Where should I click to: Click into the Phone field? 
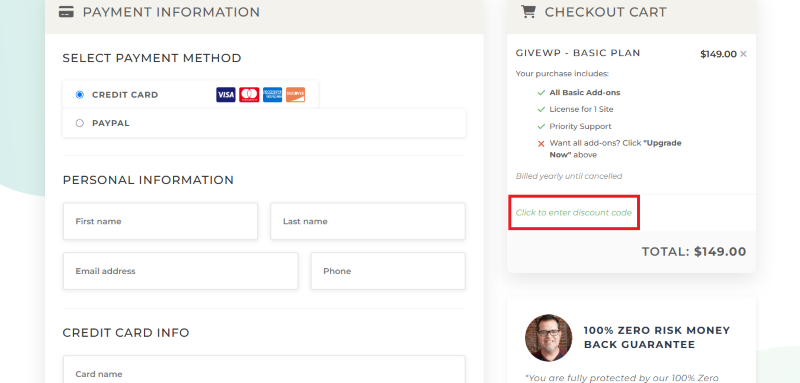[x=388, y=271]
